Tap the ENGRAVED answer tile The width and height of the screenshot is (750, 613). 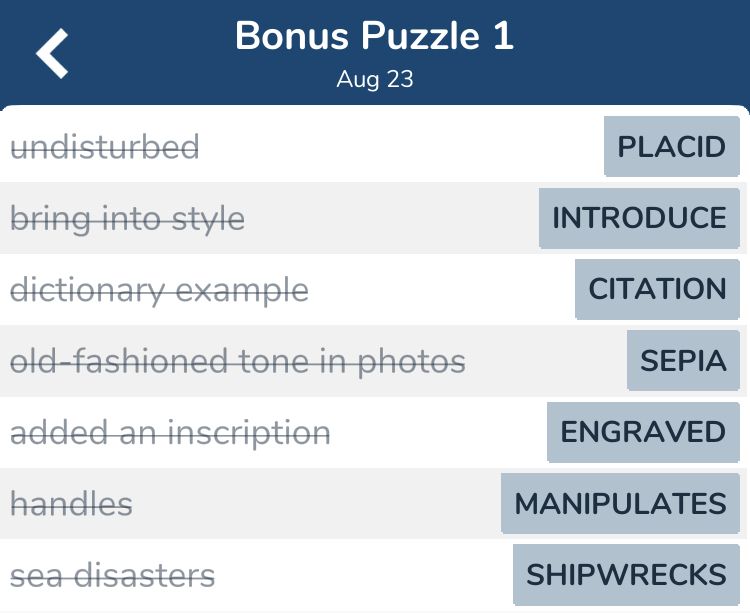[x=643, y=432]
